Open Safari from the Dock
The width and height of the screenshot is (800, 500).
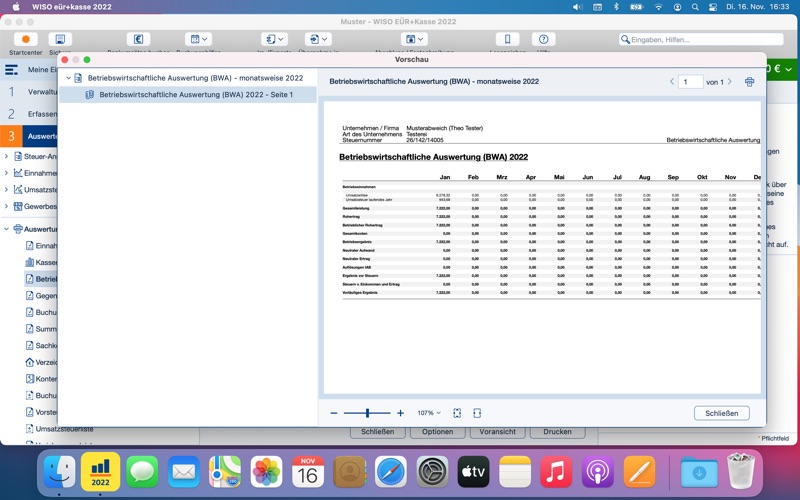tap(391, 472)
